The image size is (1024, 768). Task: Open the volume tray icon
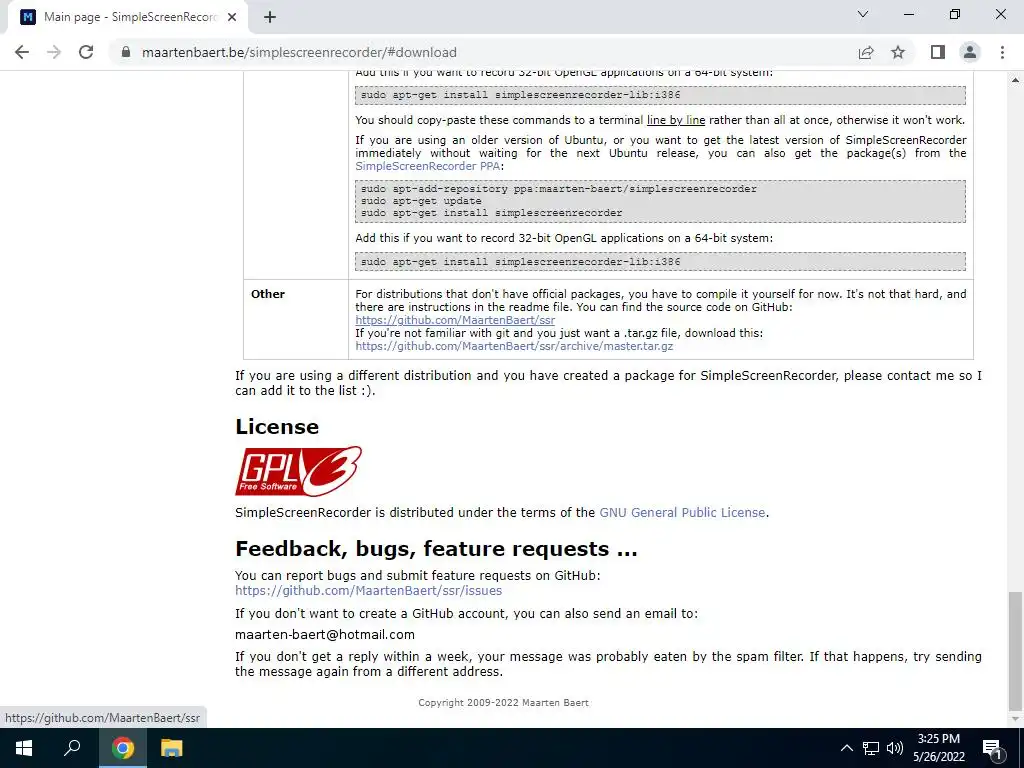tap(895, 748)
